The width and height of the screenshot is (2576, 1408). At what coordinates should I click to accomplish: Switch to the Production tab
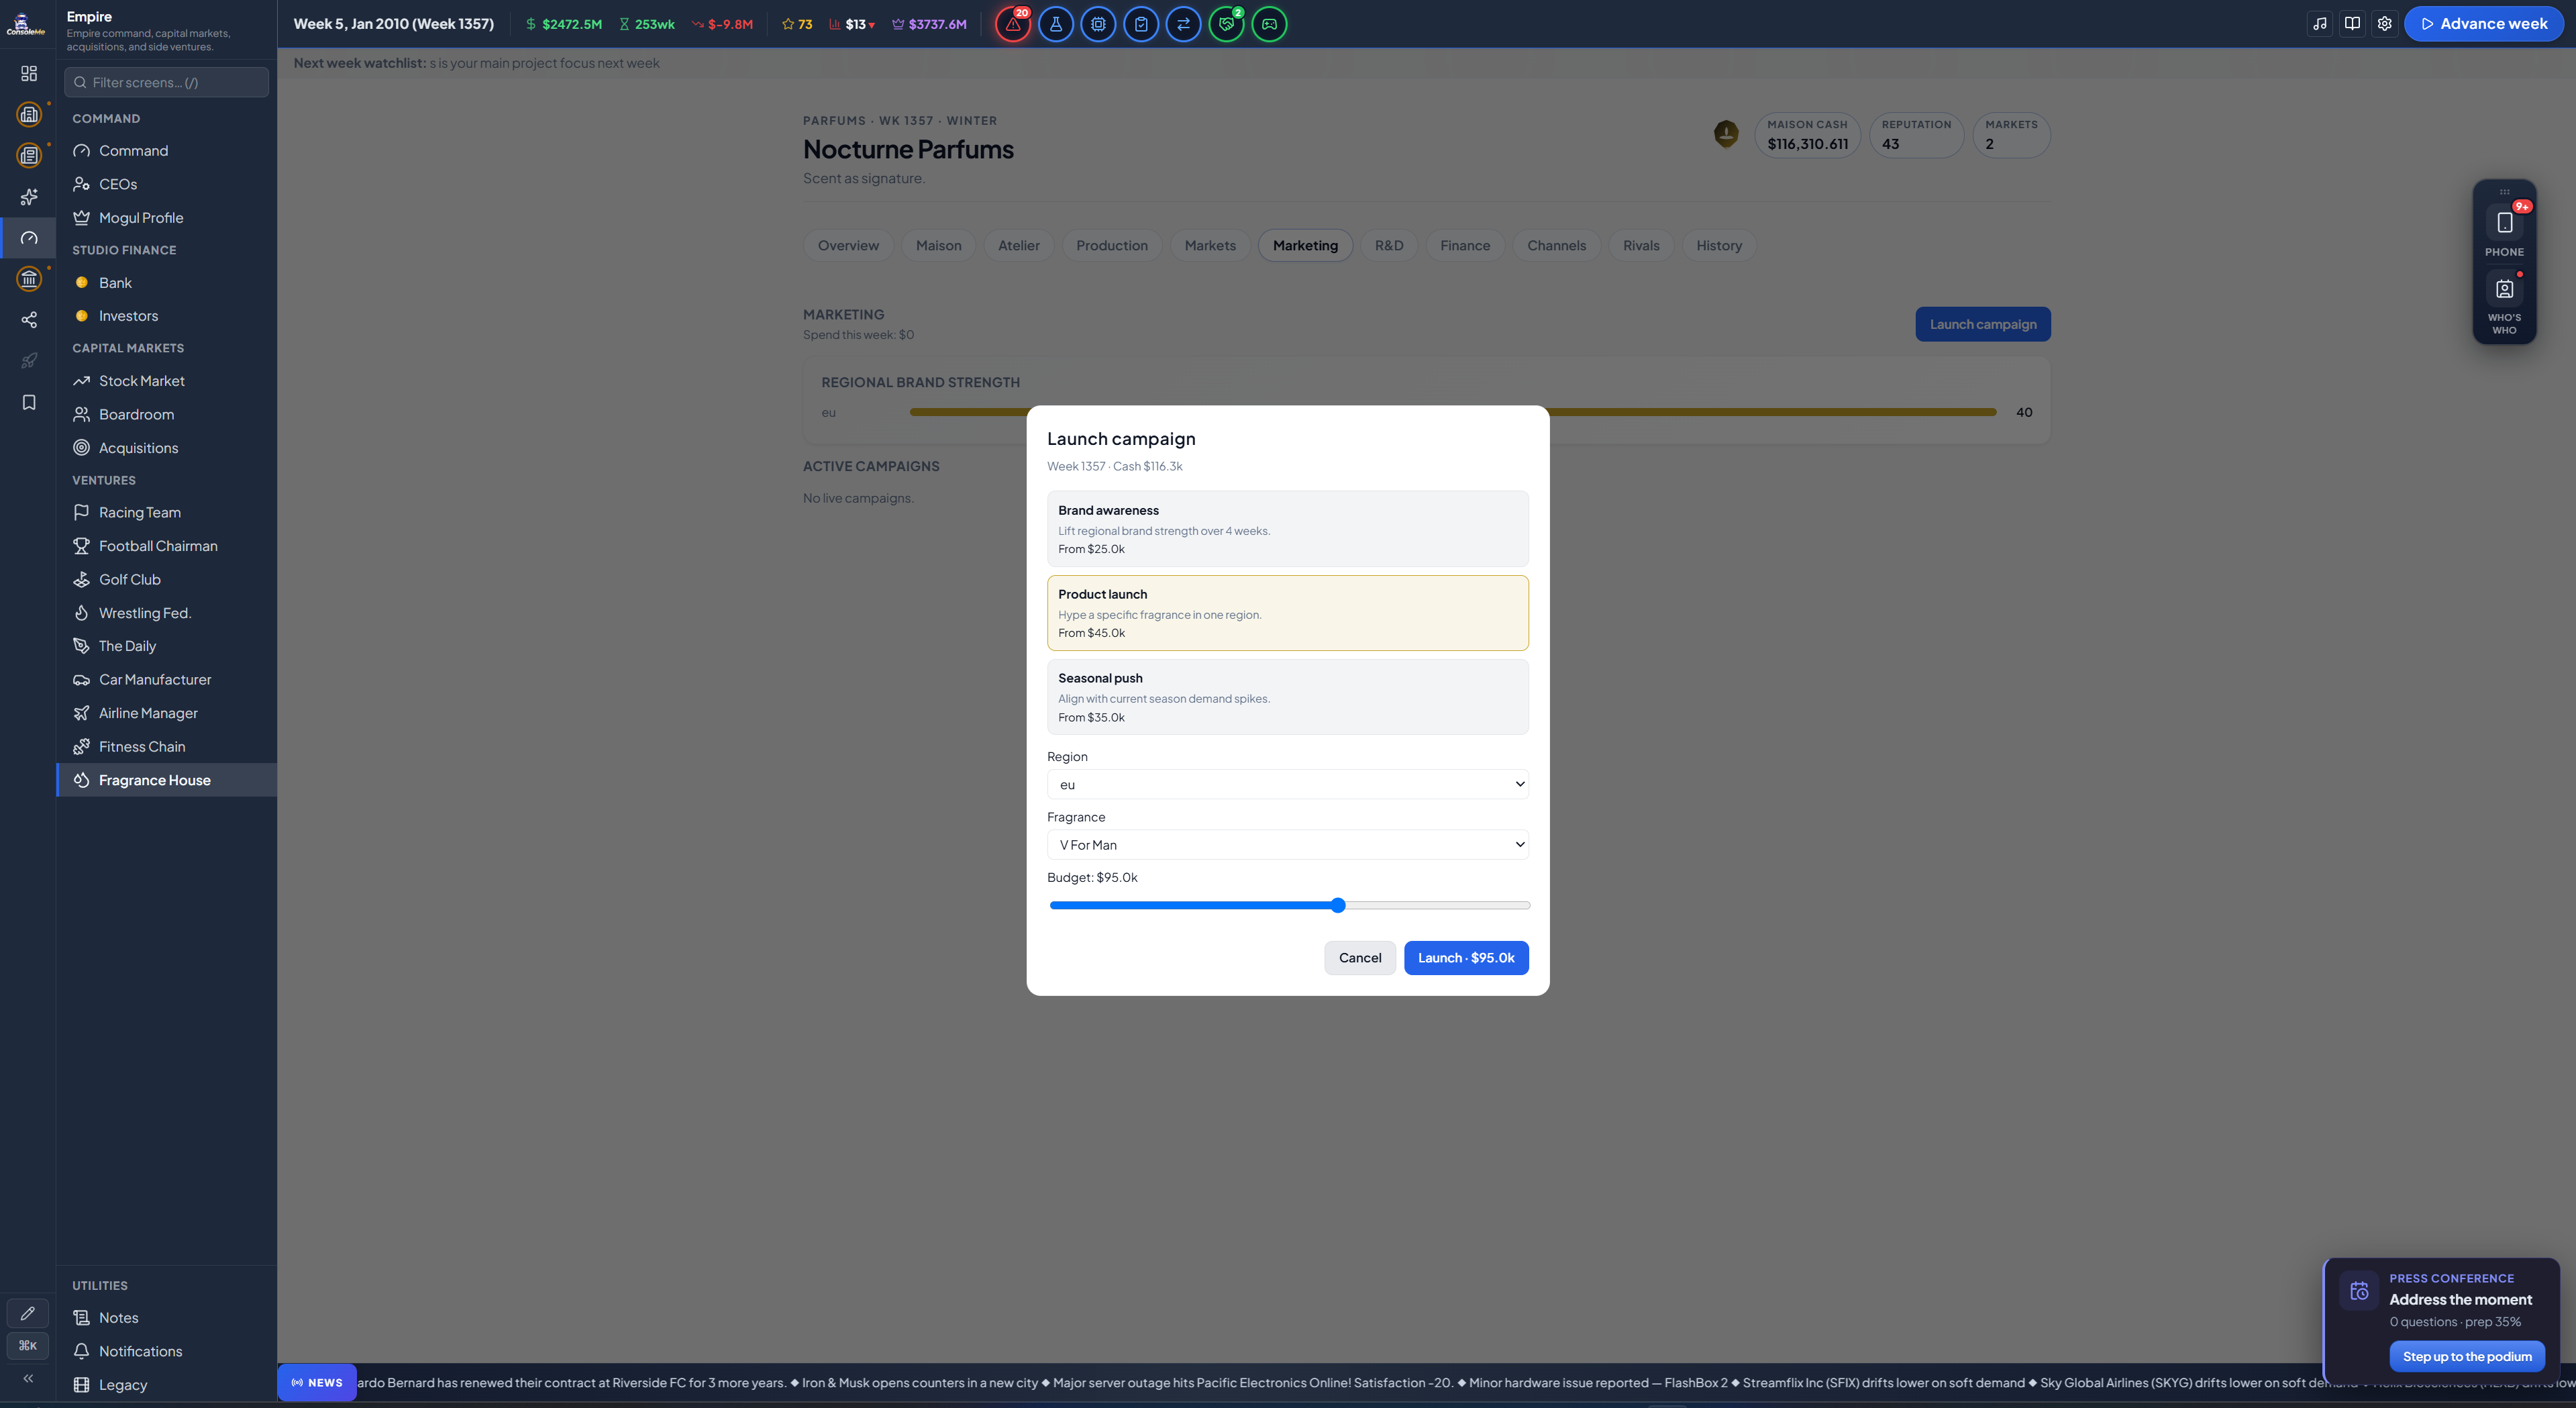click(x=1111, y=246)
